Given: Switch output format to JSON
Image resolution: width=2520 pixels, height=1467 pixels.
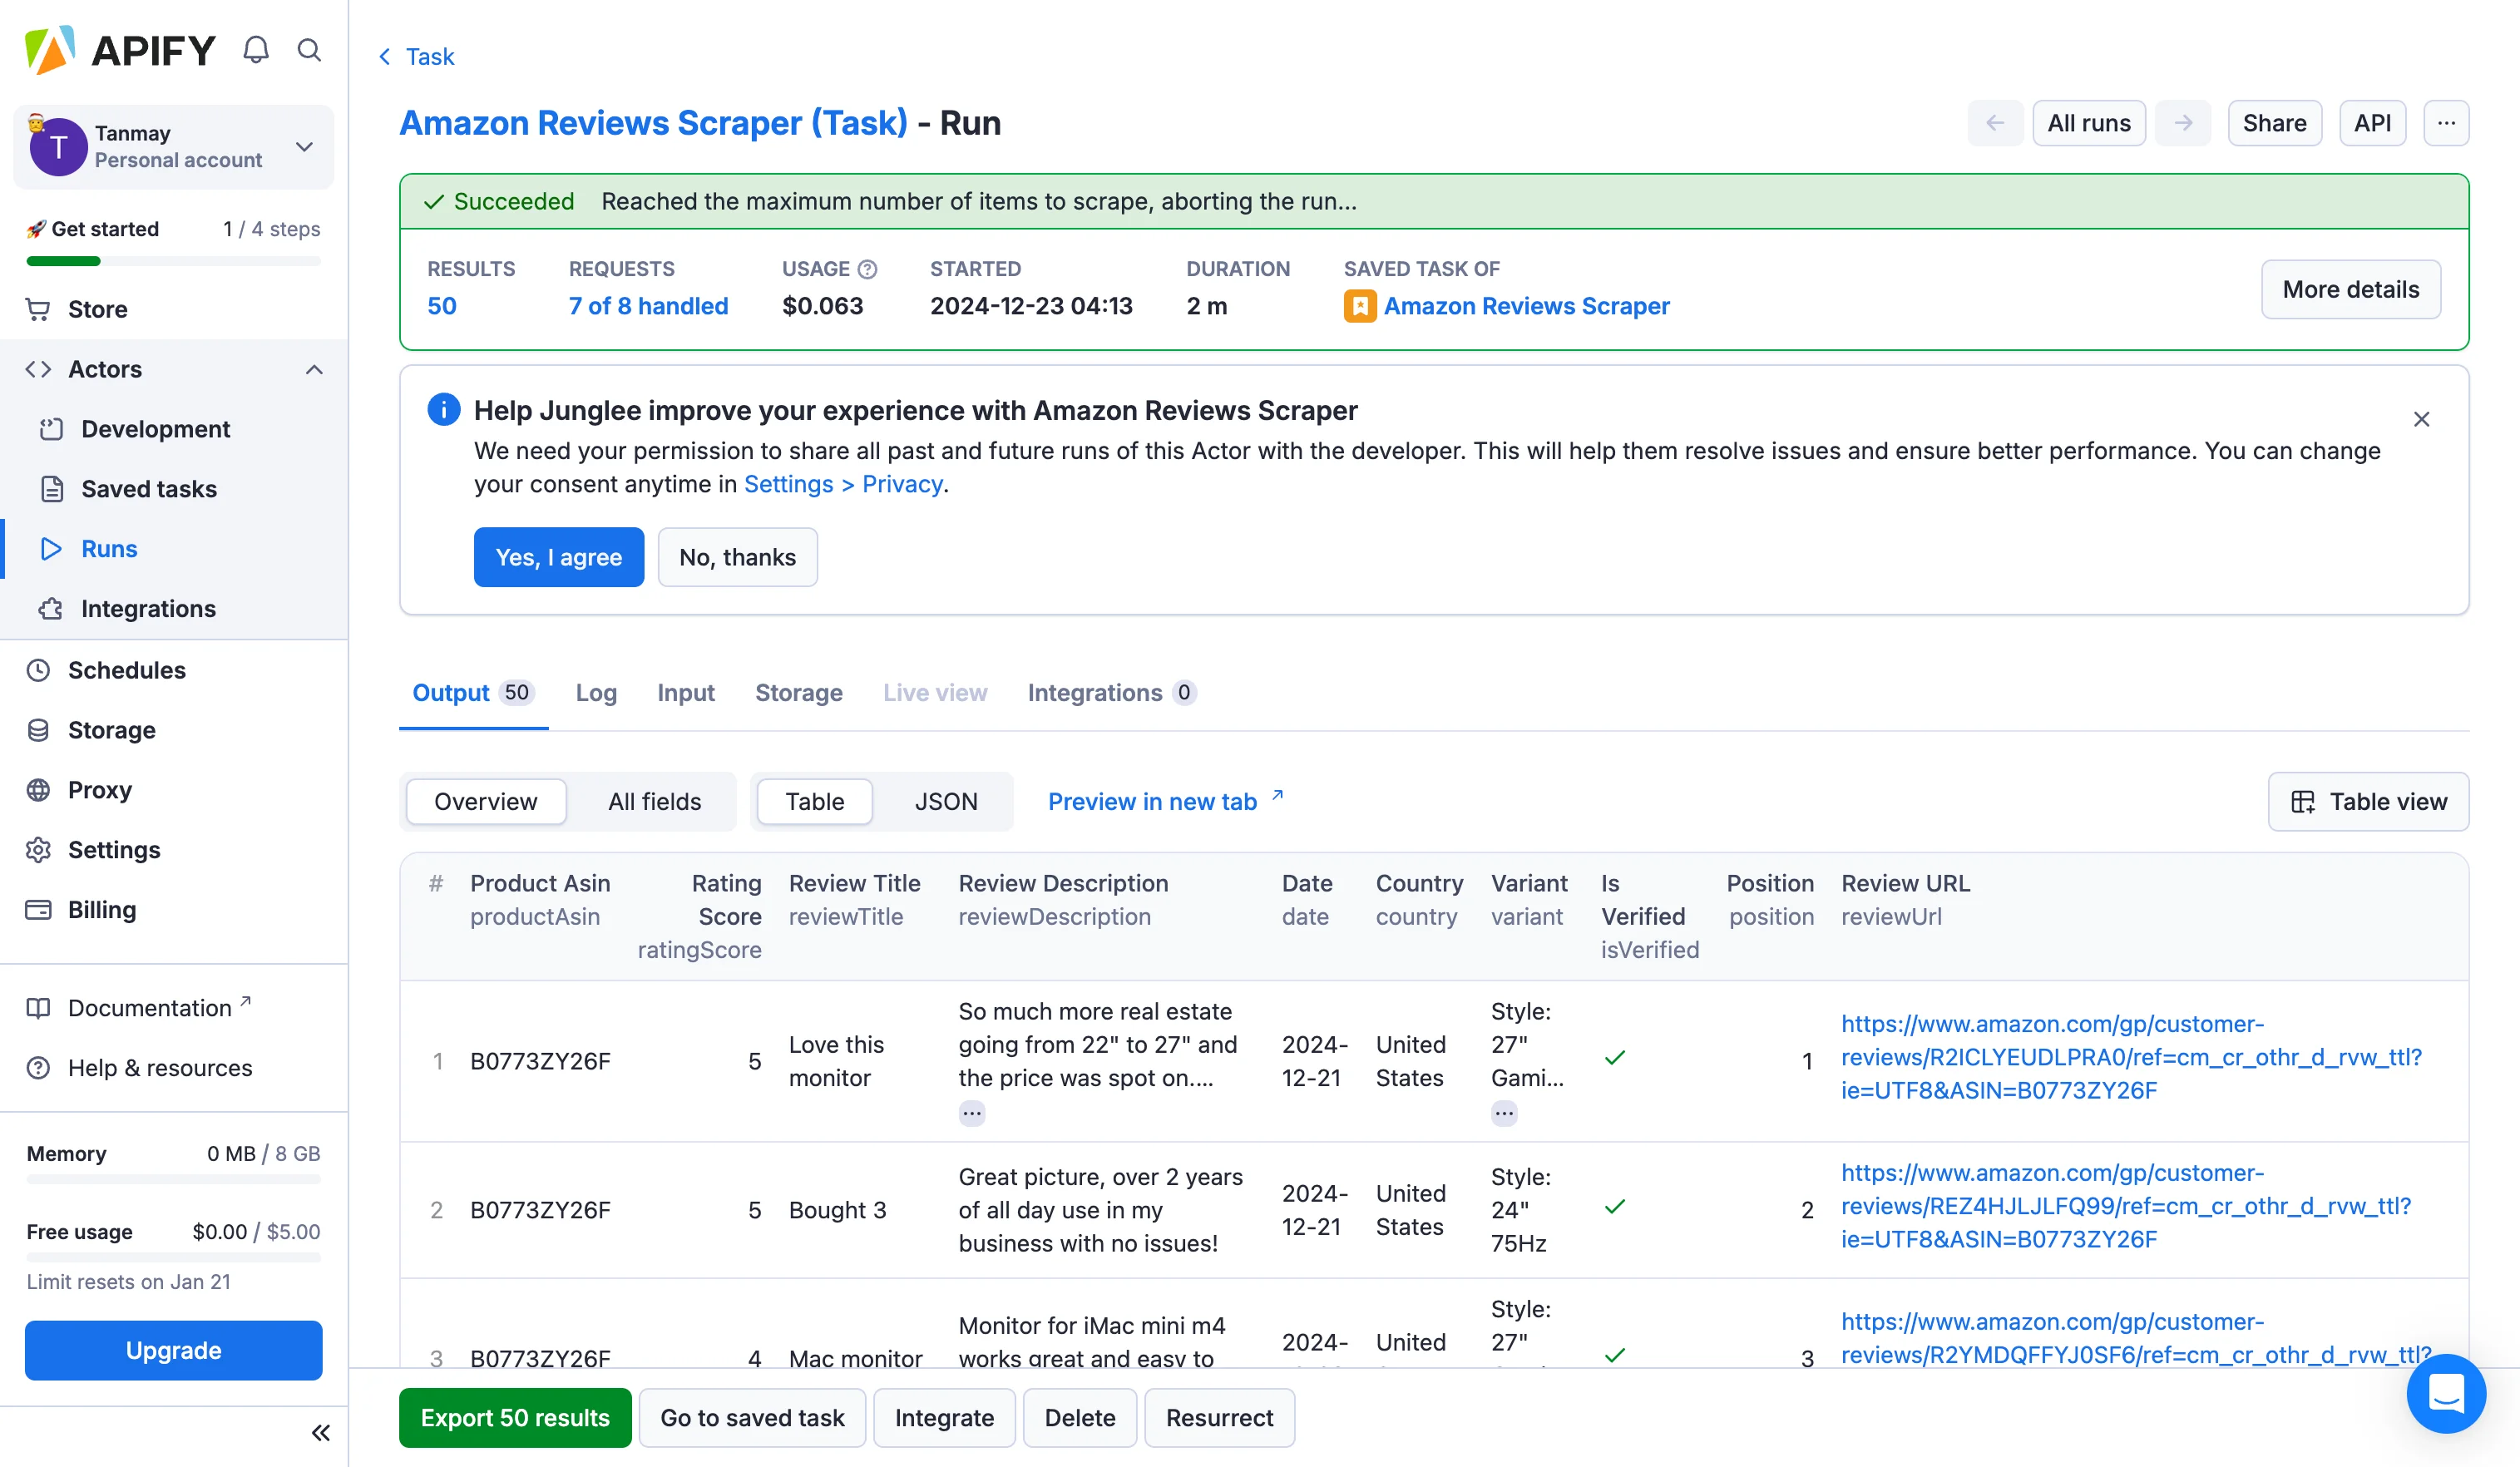Looking at the screenshot, I should tap(945, 801).
